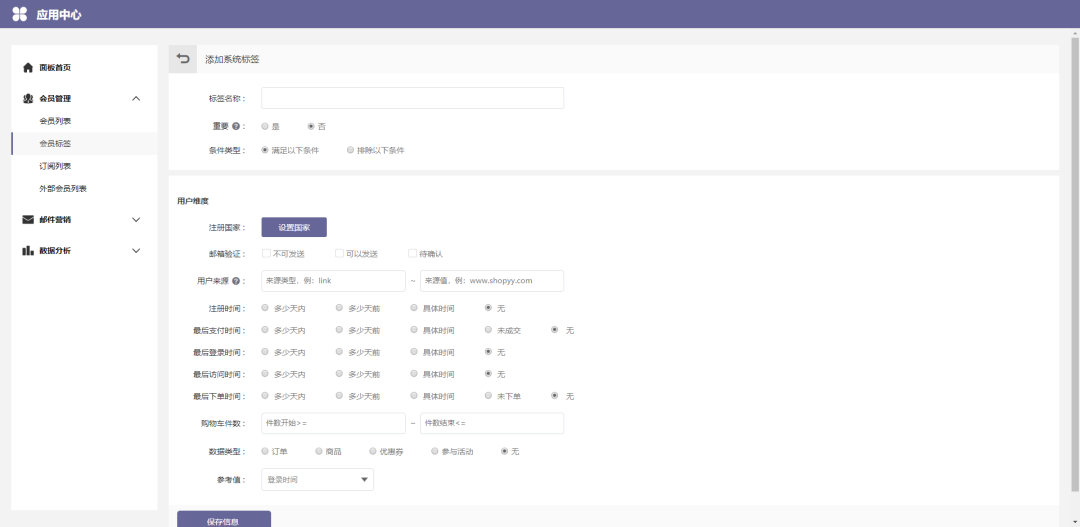Click the 件数结束<= input field
Viewport: 1080px width, 527px height.
[x=492, y=423]
